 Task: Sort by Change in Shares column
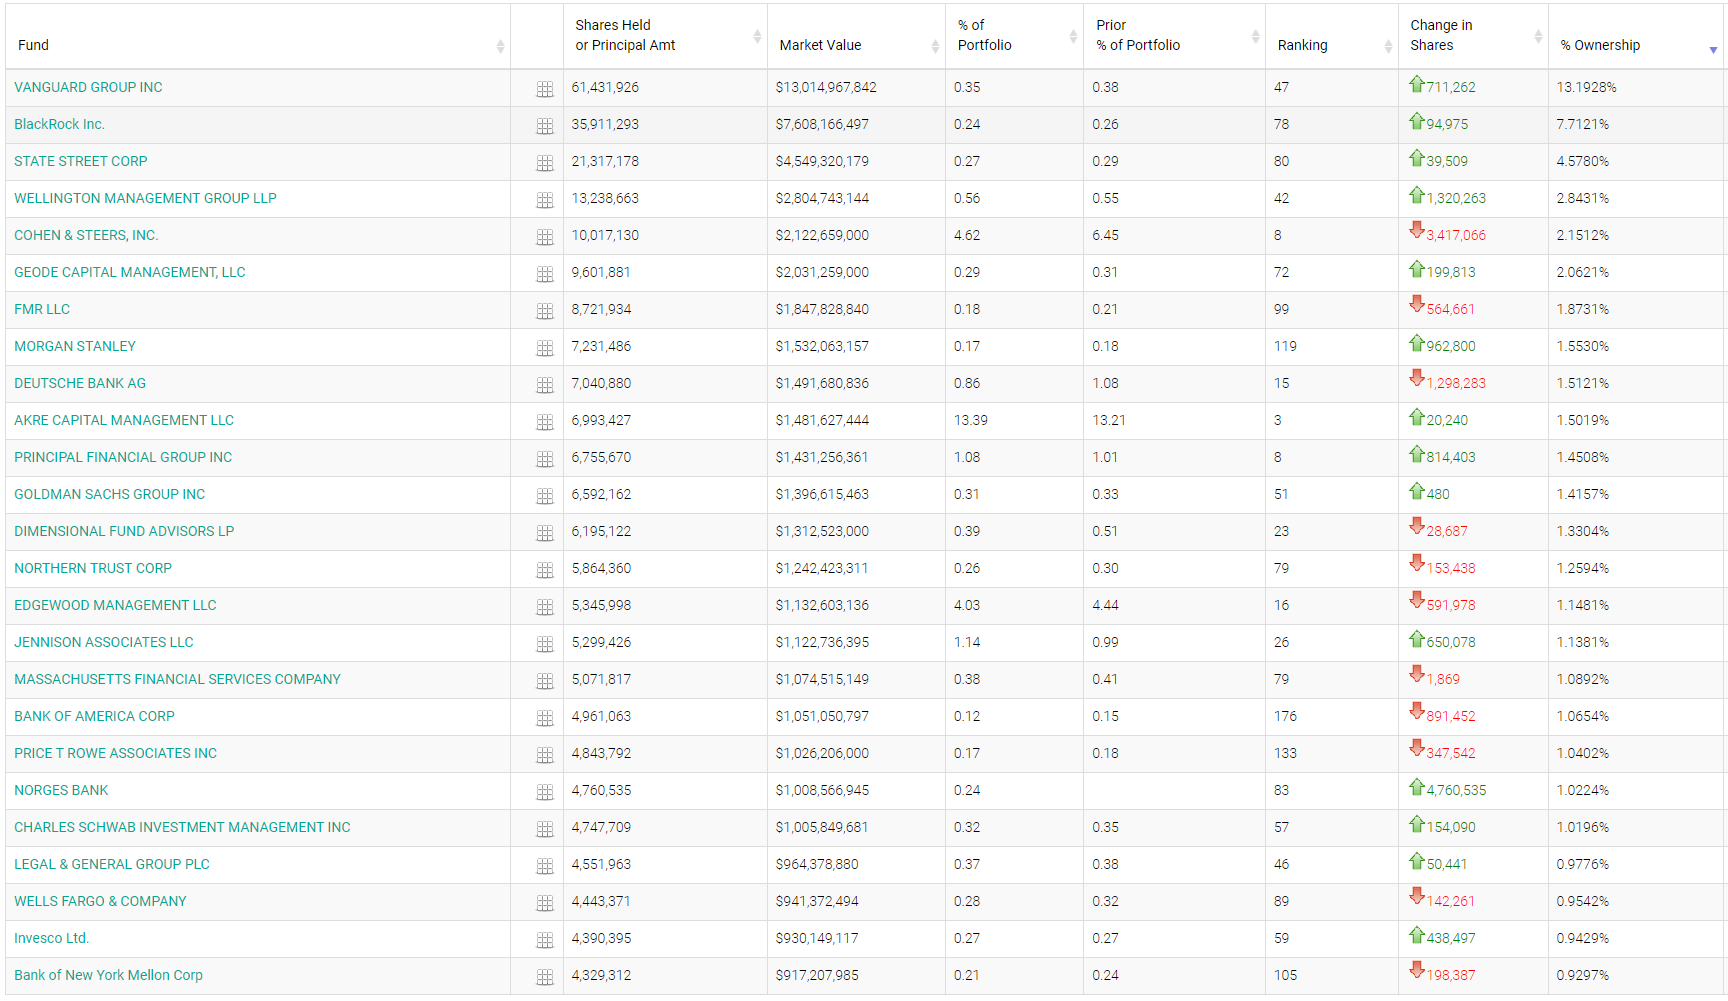(x=1473, y=36)
